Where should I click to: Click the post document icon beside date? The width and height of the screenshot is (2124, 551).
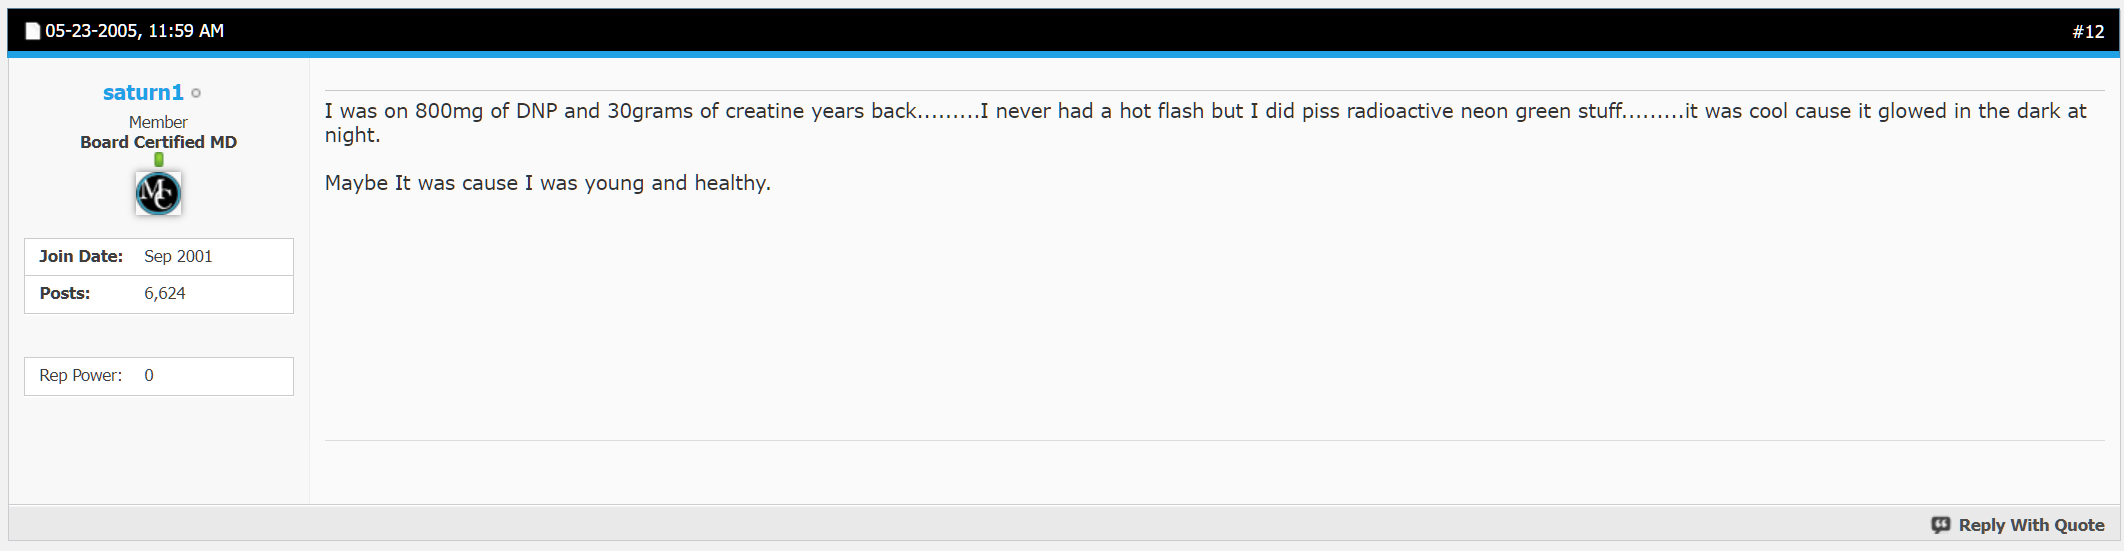[x=32, y=31]
